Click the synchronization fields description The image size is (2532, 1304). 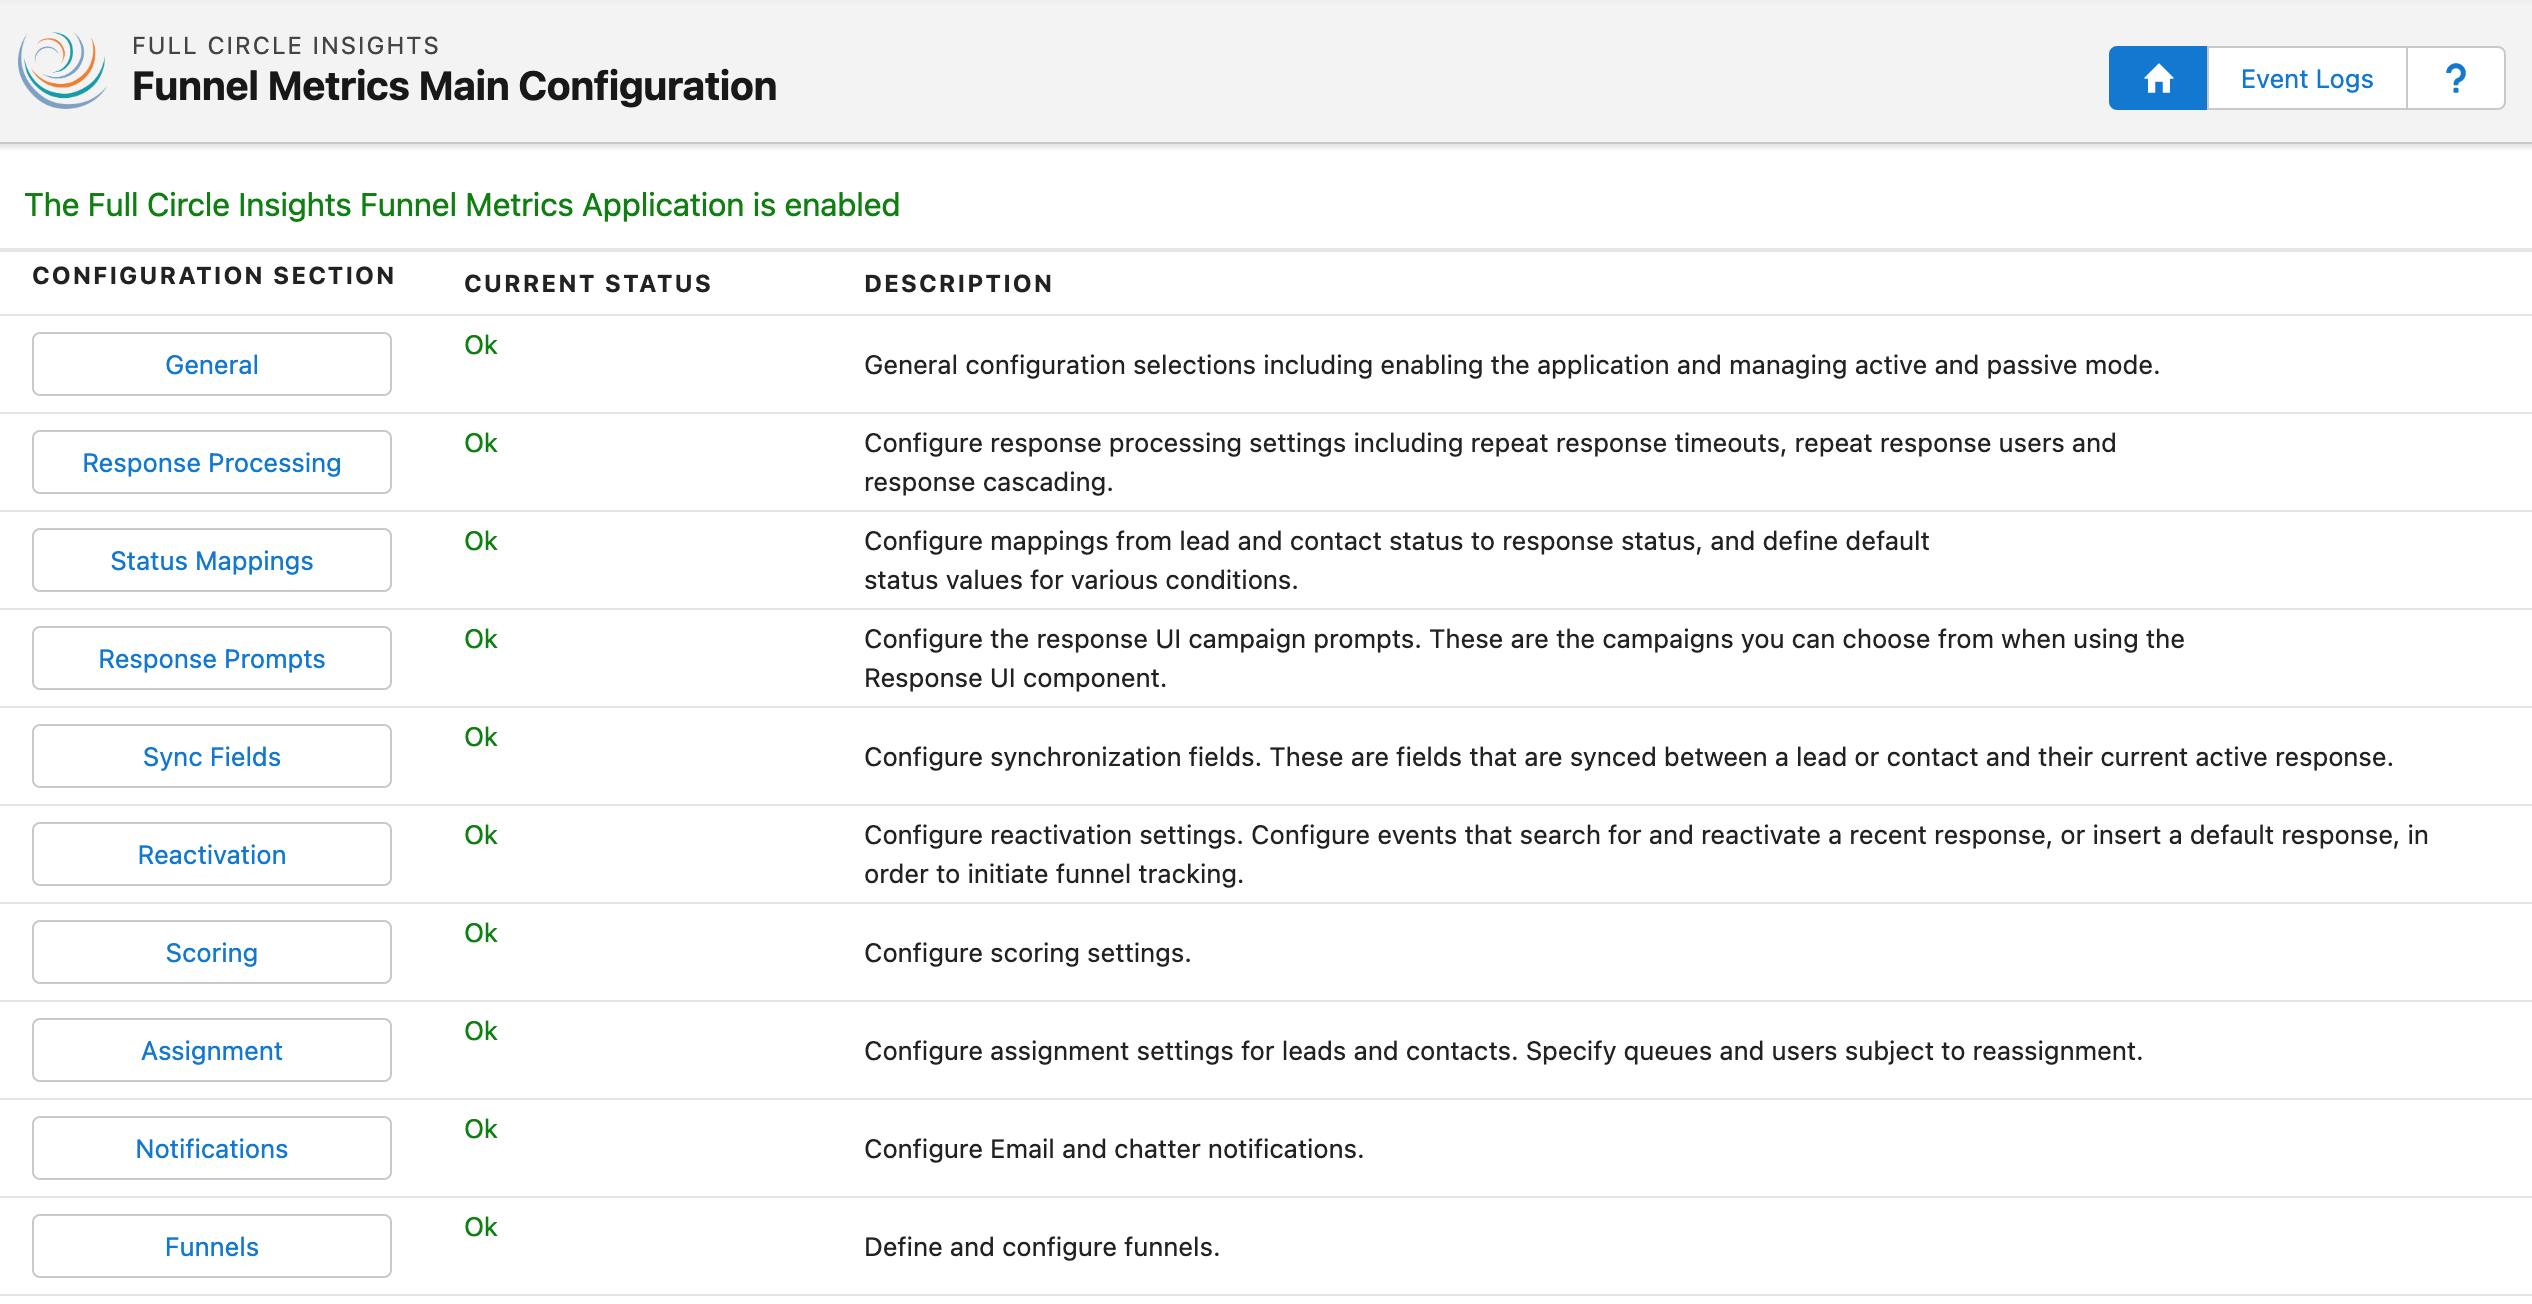point(1629,757)
